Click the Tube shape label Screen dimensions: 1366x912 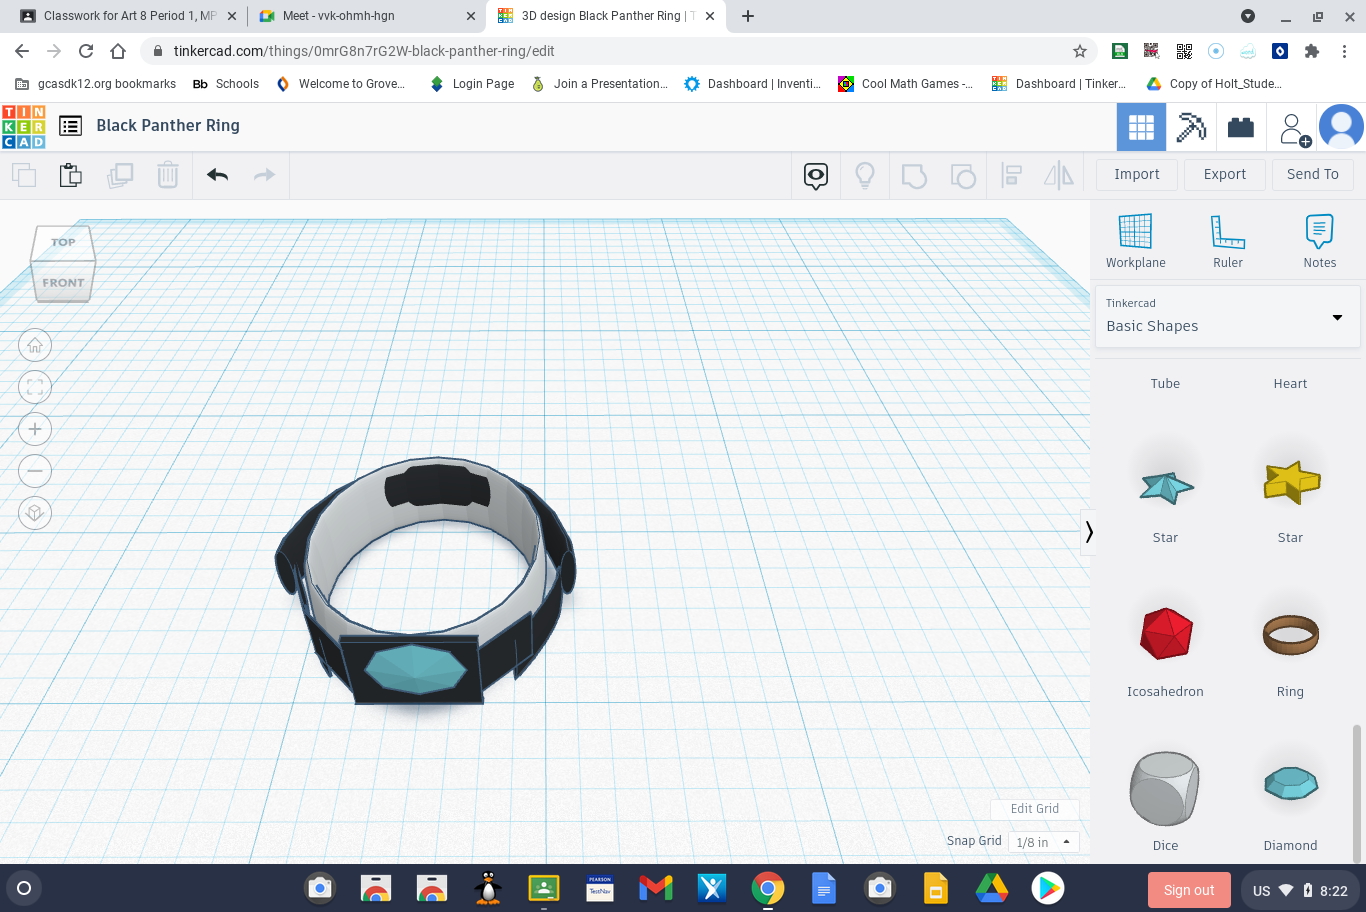click(1165, 384)
